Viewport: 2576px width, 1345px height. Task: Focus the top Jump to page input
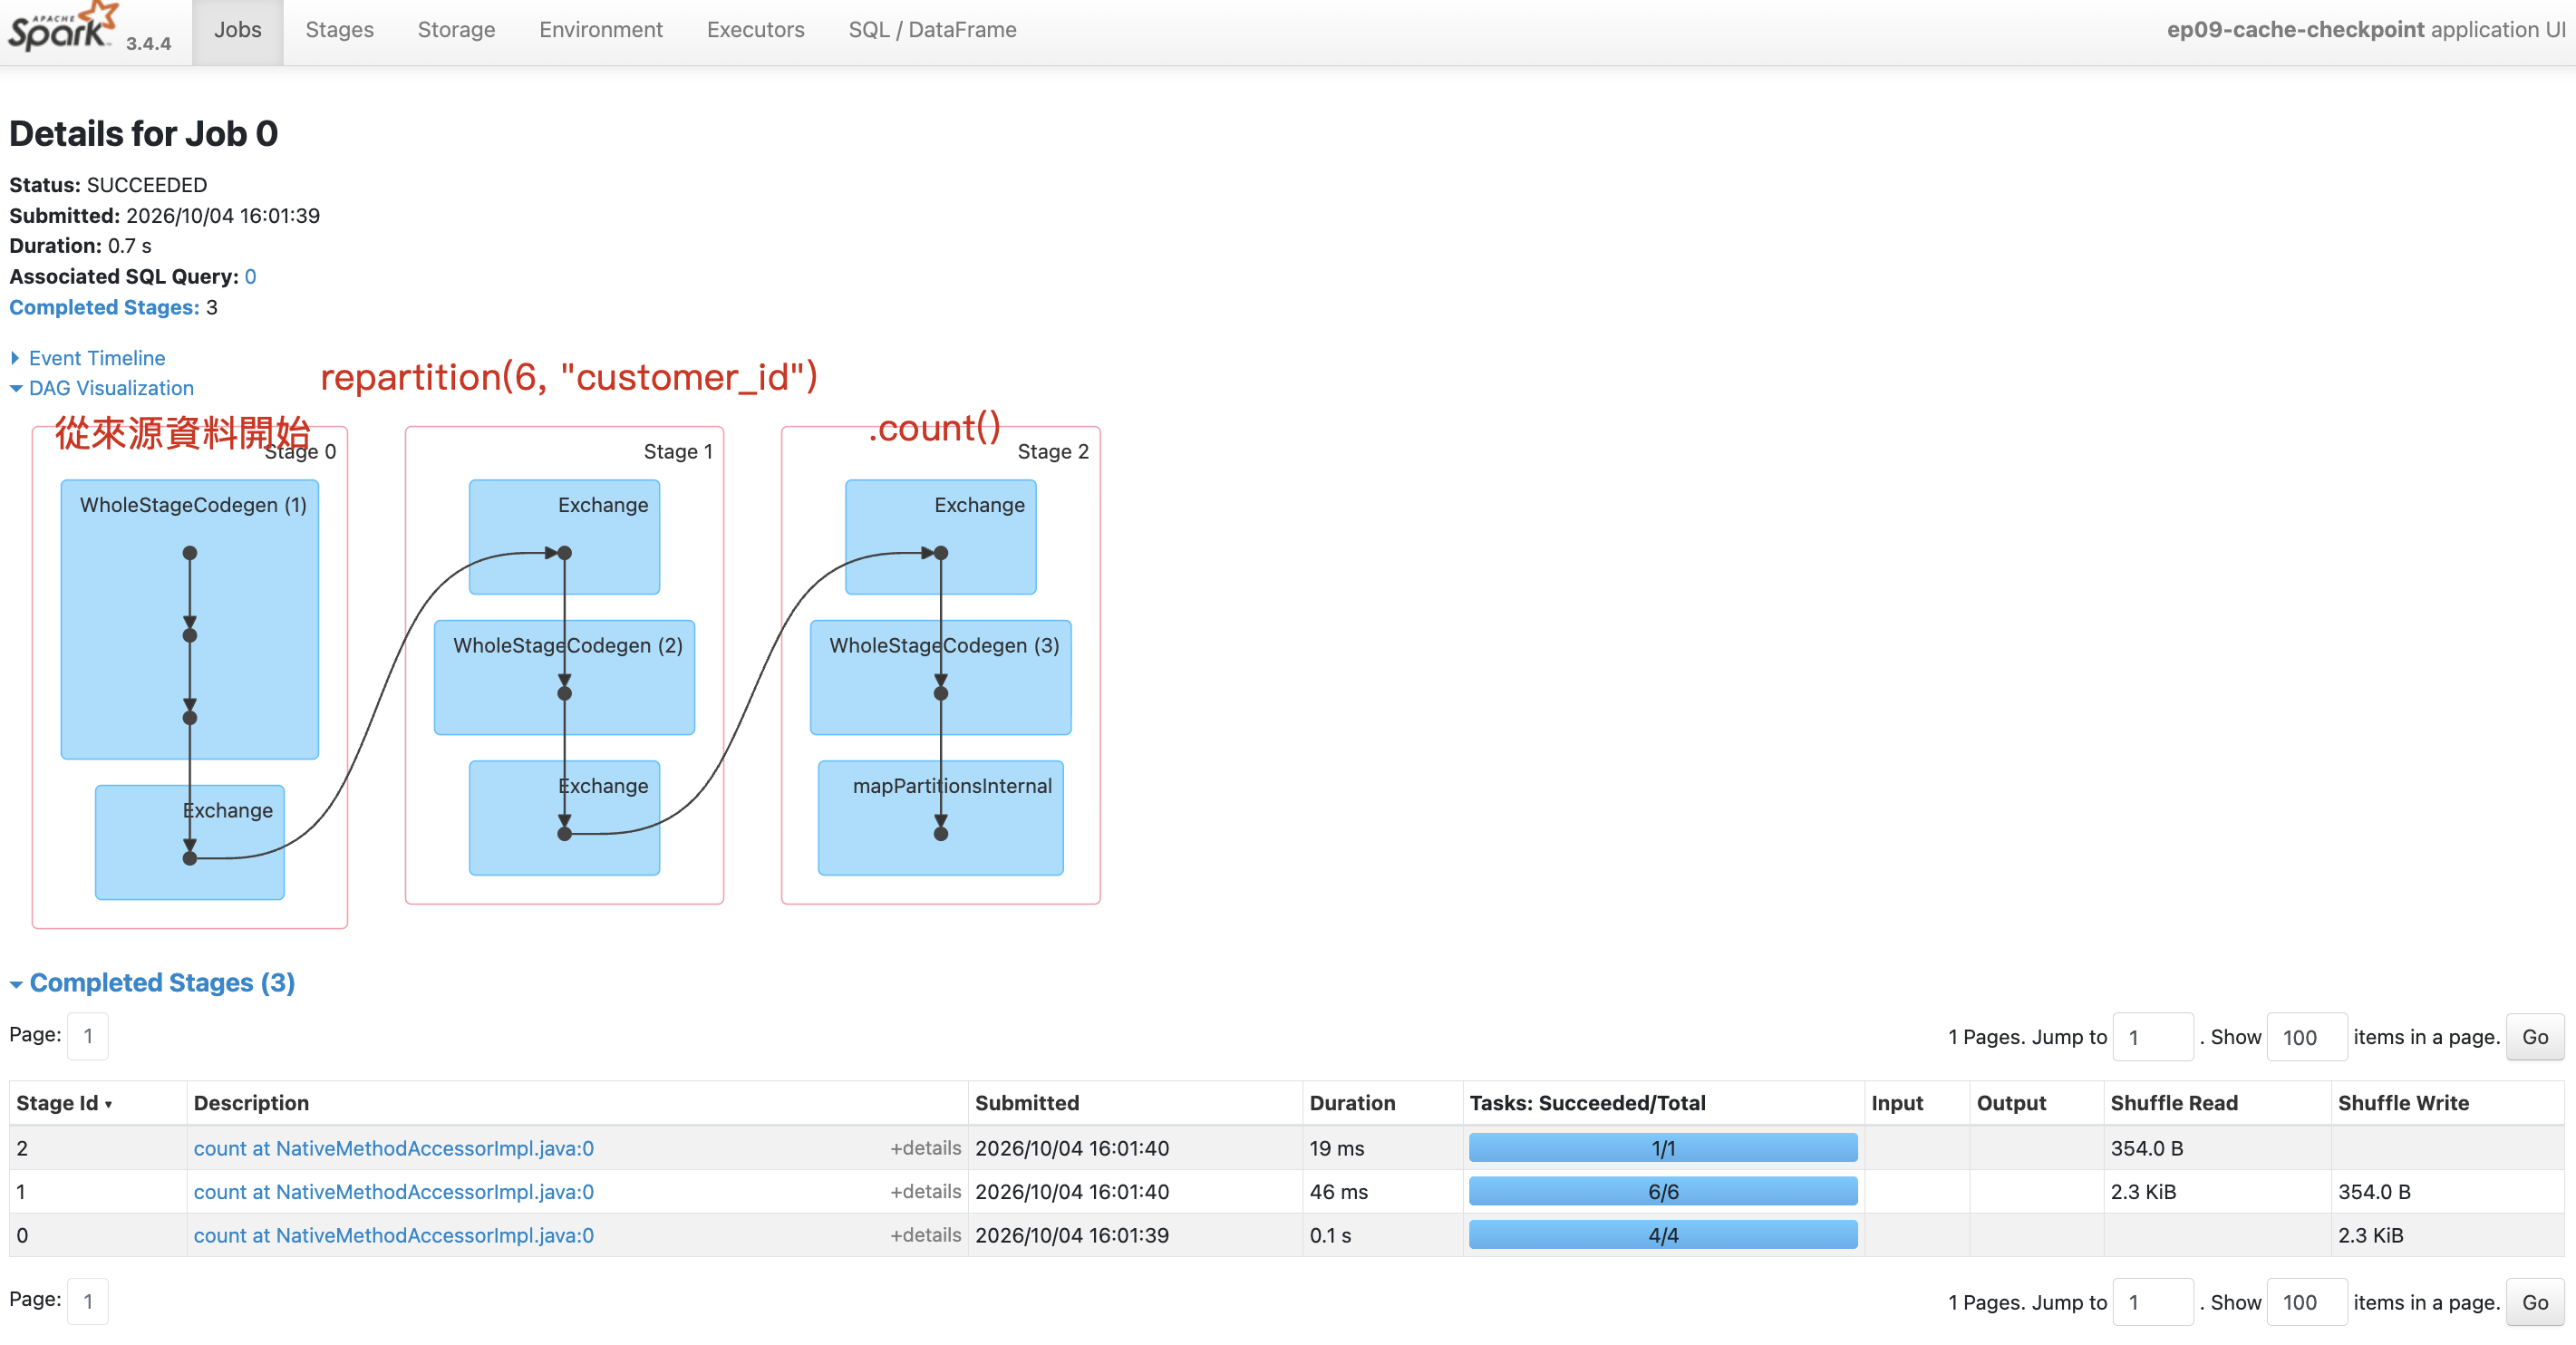[x=2153, y=1037]
